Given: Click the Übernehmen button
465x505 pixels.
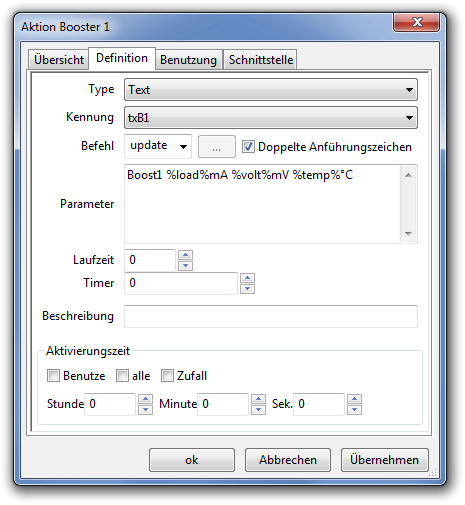Looking at the screenshot, I should pyautogui.click(x=384, y=460).
